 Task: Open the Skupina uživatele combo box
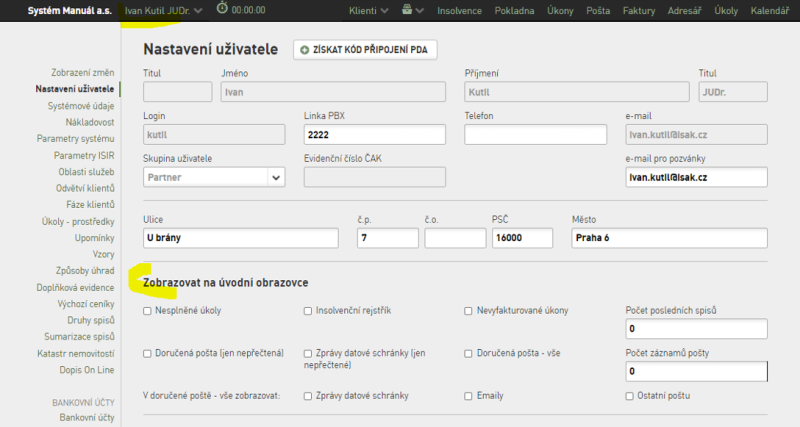(x=214, y=178)
